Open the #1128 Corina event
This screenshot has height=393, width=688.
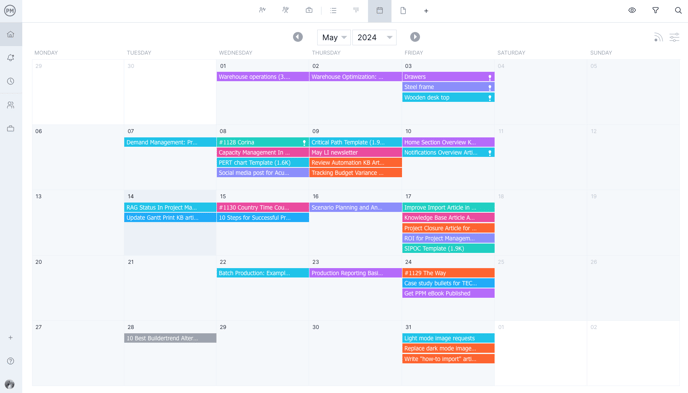click(263, 142)
